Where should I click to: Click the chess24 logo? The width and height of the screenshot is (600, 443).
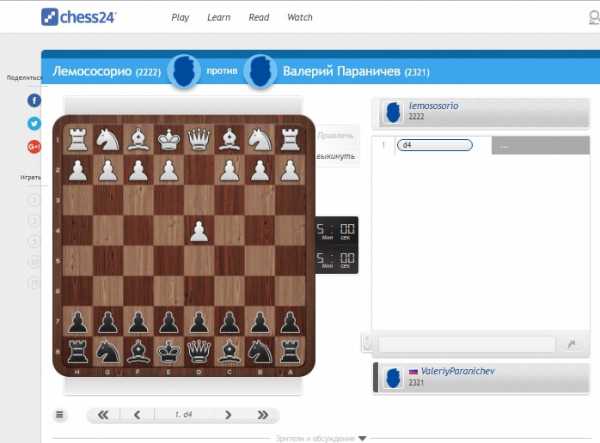(79, 17)
